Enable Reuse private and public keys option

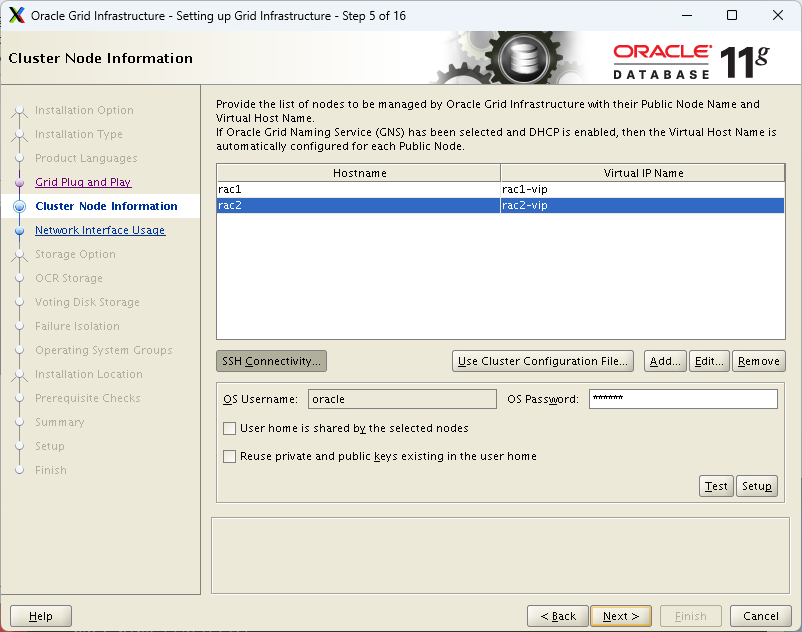click(230, 456)
